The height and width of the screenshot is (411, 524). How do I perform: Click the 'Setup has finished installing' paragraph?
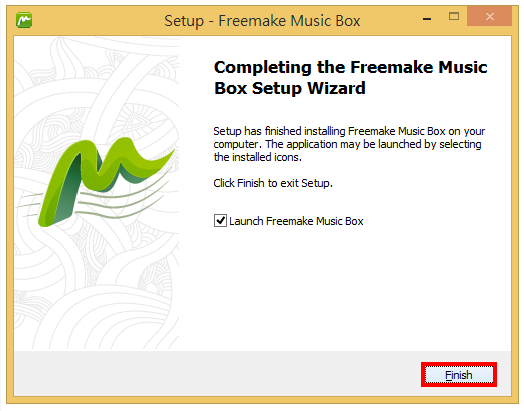349,144
